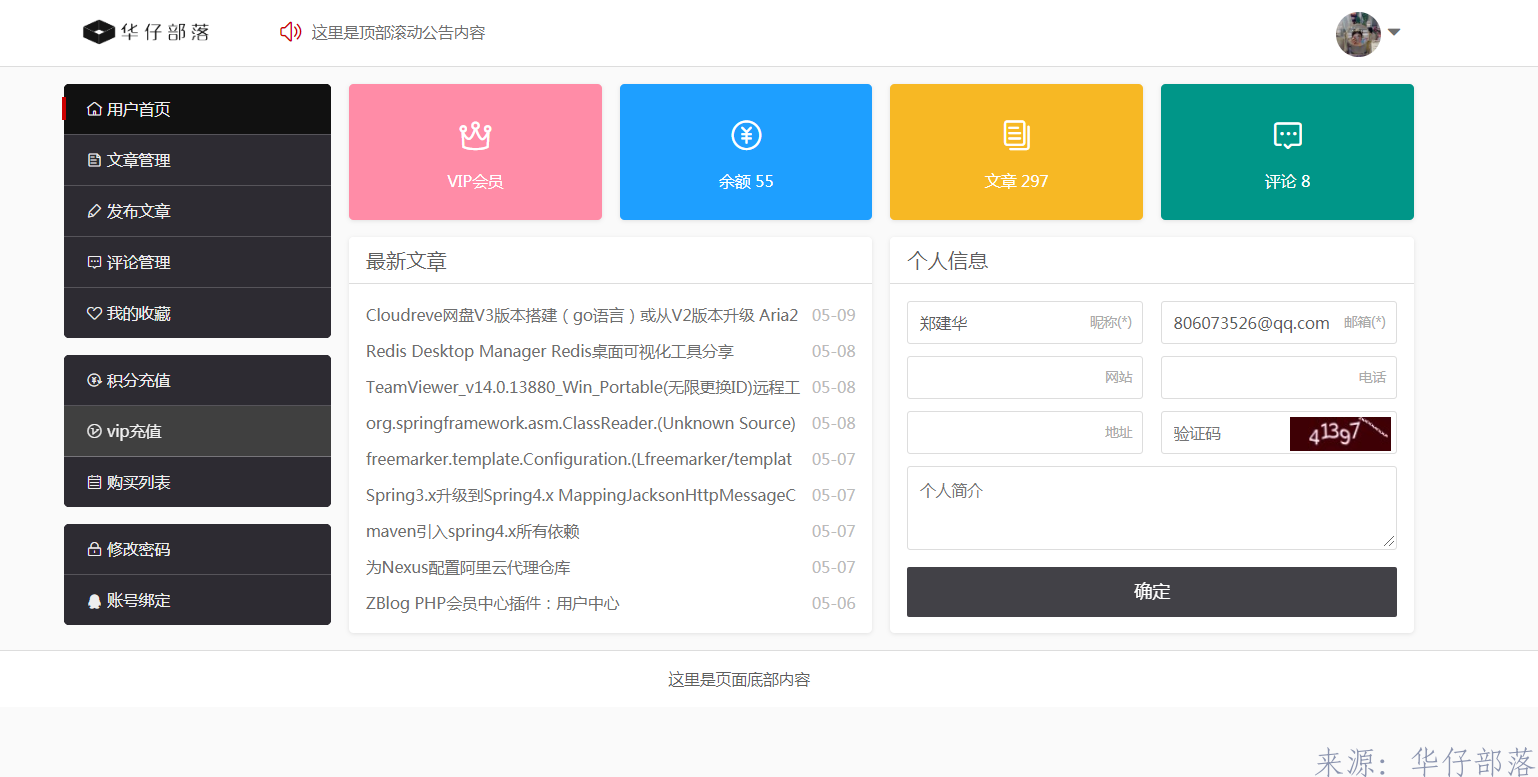Select 发布文章 from the sidebar
This screenshot has height=777, width=1538.
coord(138,211)
